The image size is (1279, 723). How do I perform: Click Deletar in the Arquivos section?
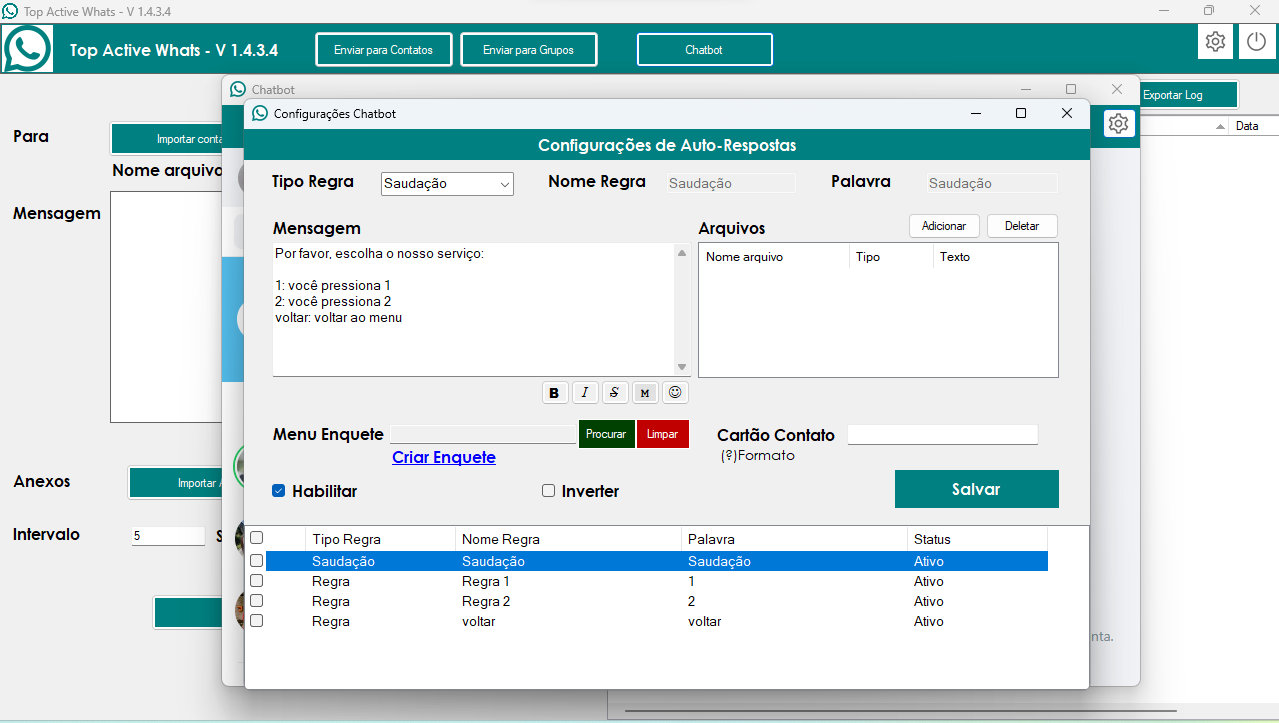(x=1022, y=226)
